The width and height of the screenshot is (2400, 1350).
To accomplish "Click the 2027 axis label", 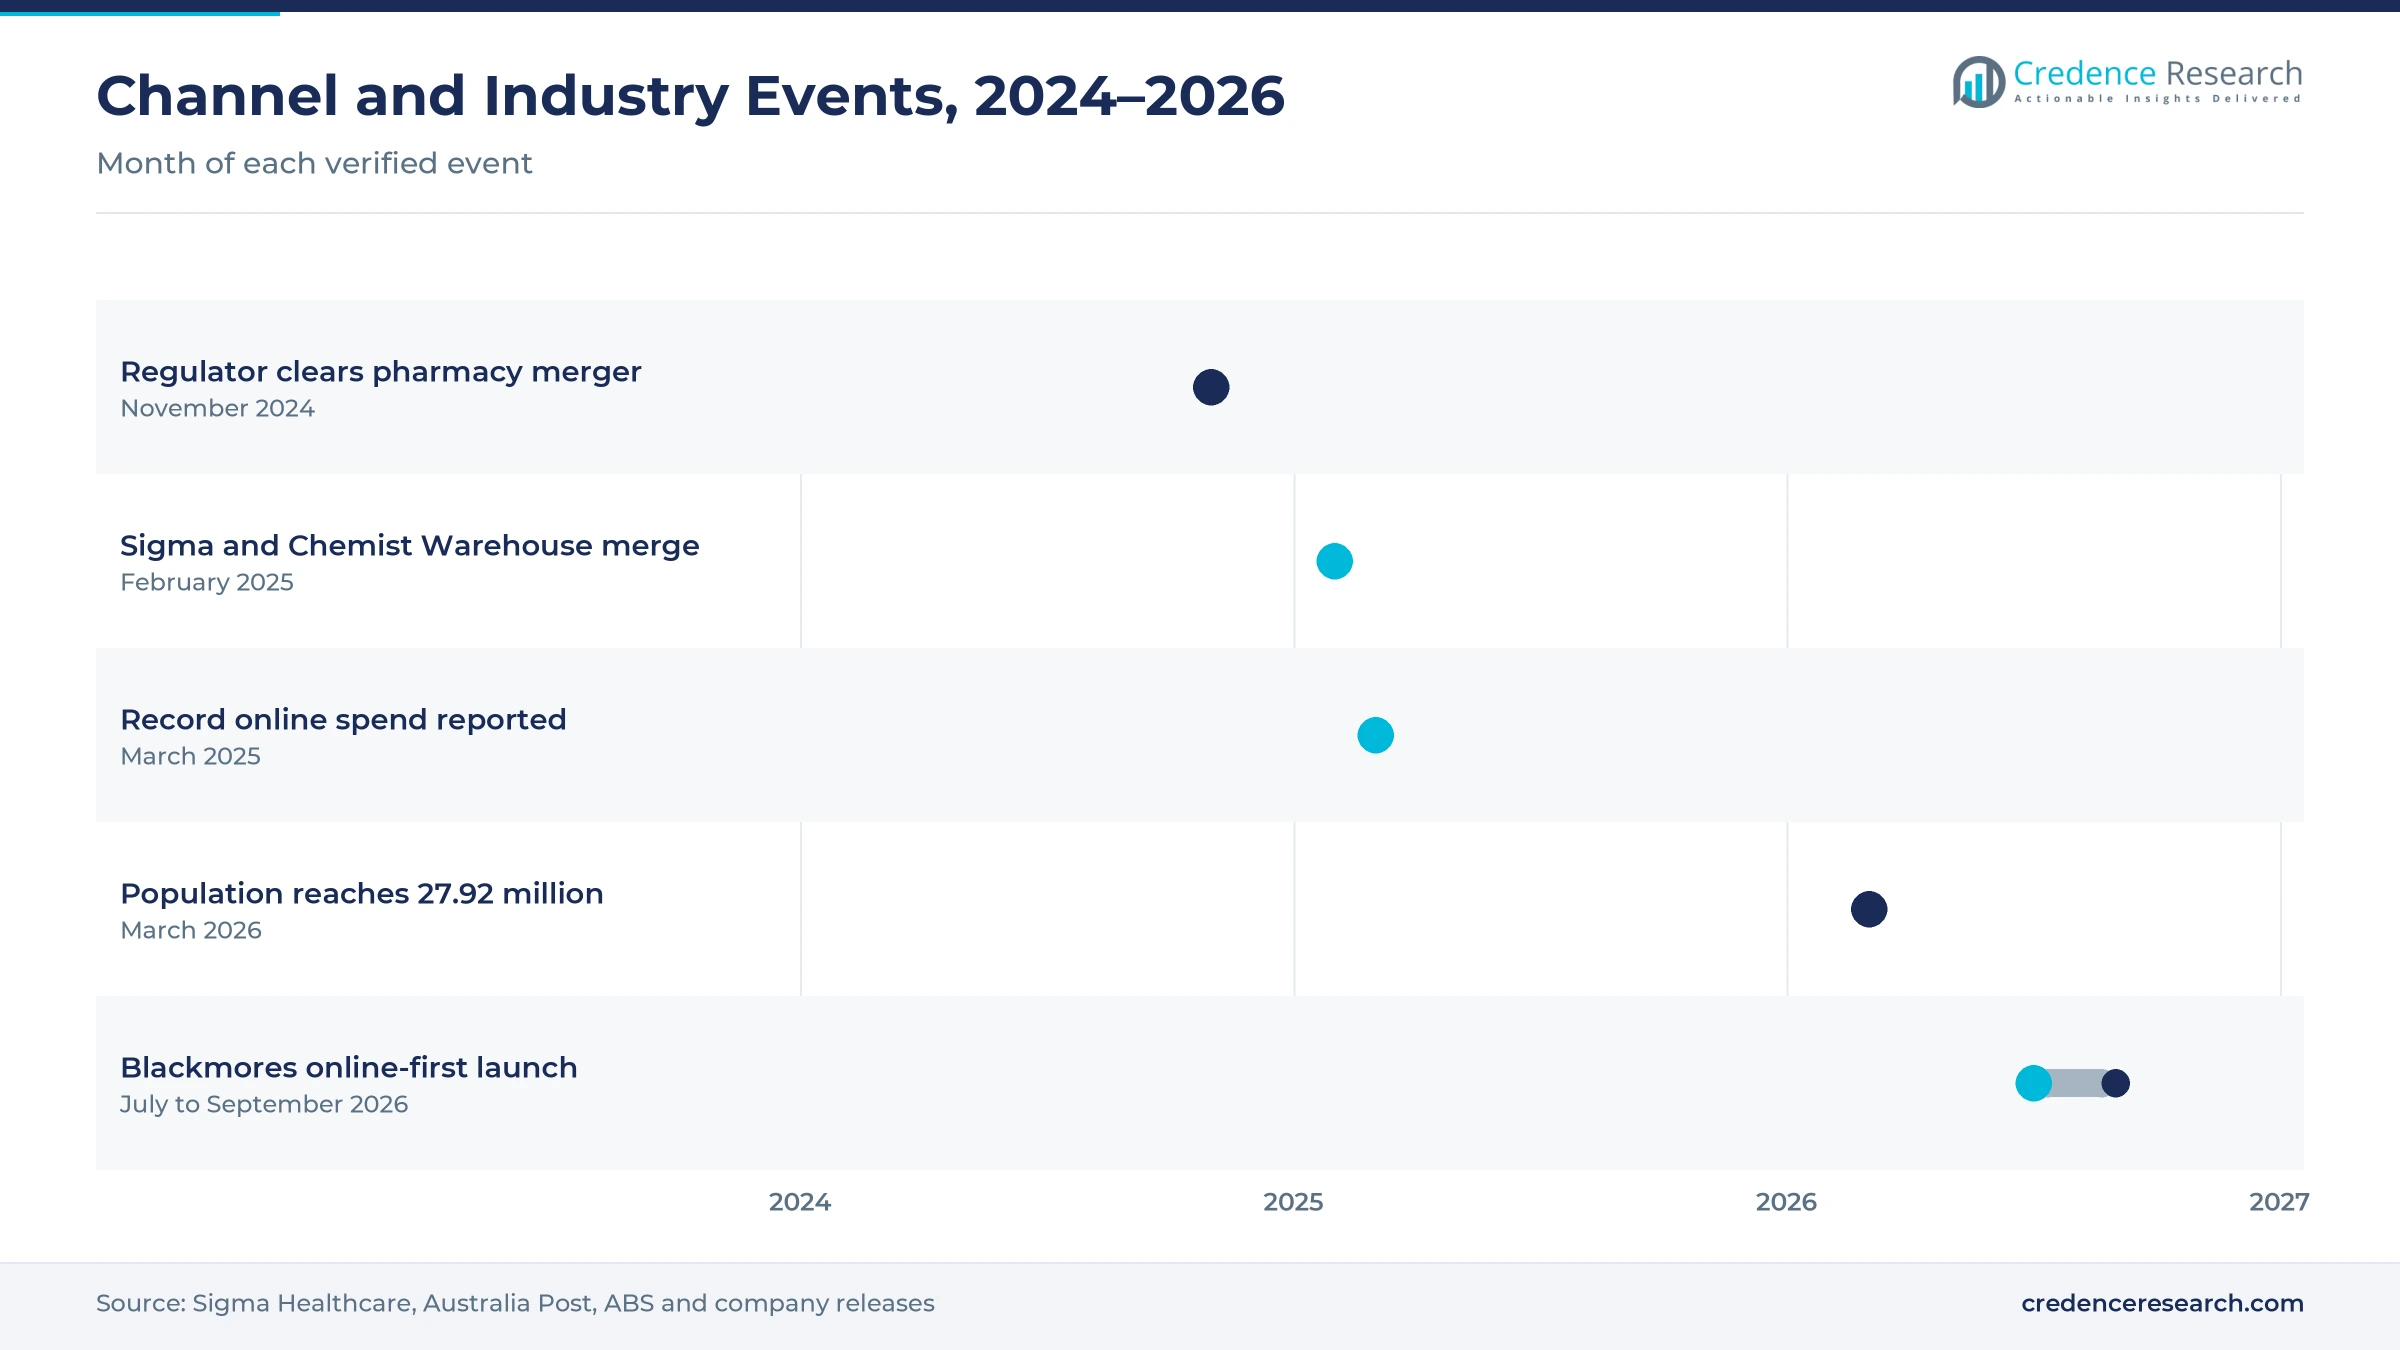I will pyautogui.click(x=2279, y=1202).
